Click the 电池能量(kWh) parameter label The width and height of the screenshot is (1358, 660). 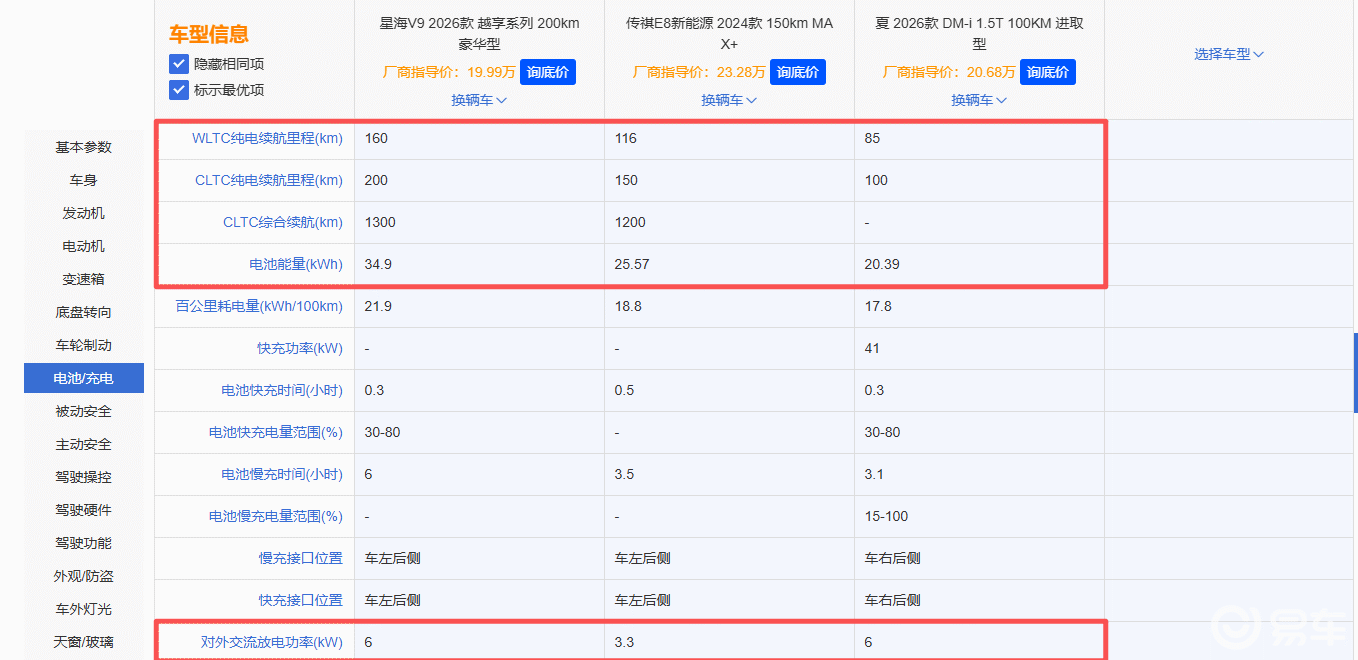coord(295,264)
